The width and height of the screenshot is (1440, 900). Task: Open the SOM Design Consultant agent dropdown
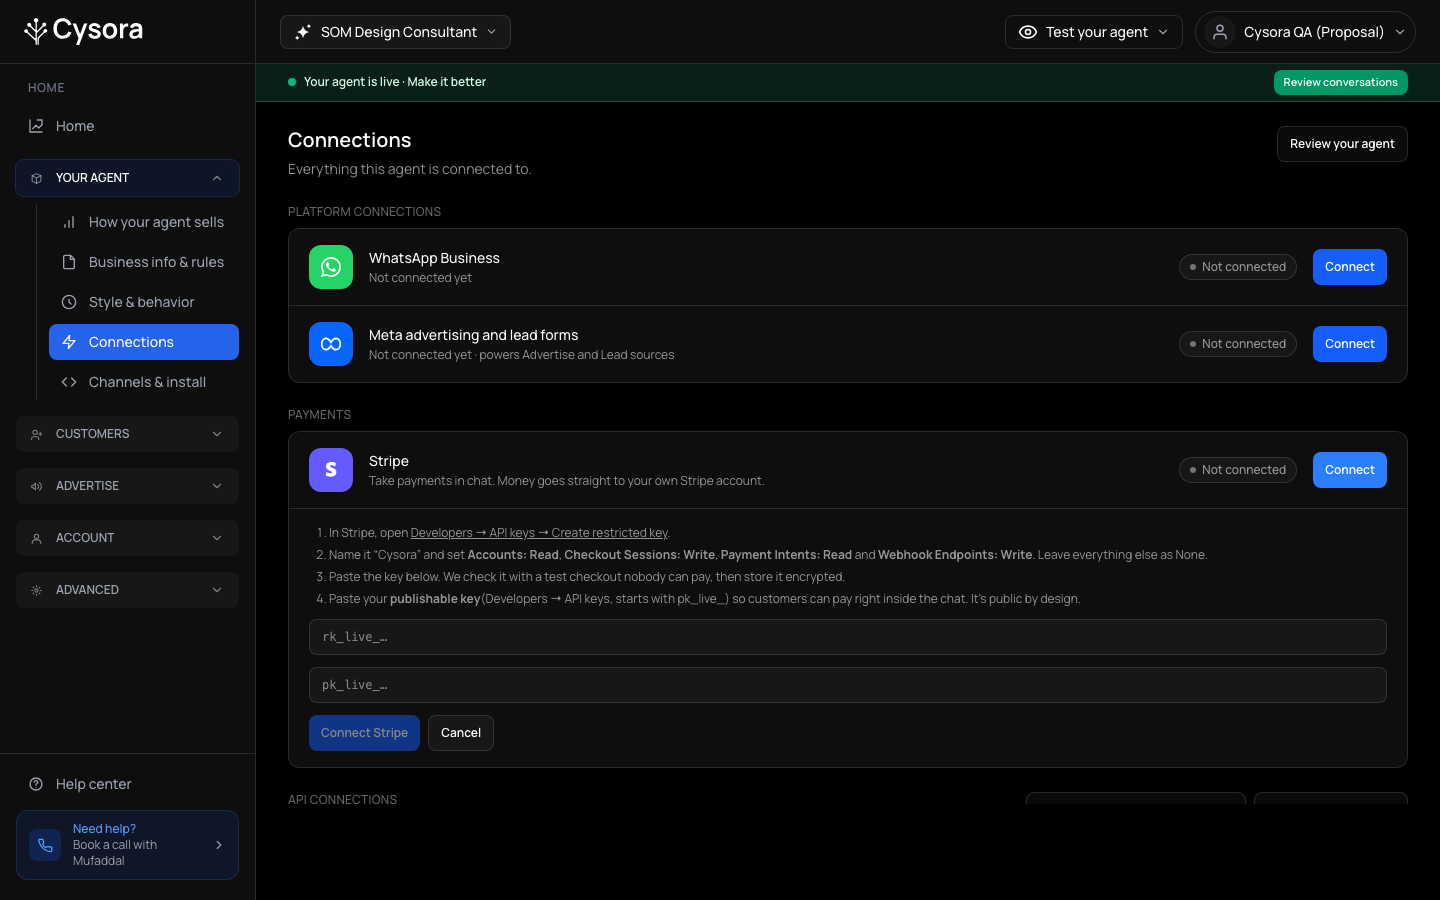click(x=395, y=32)
